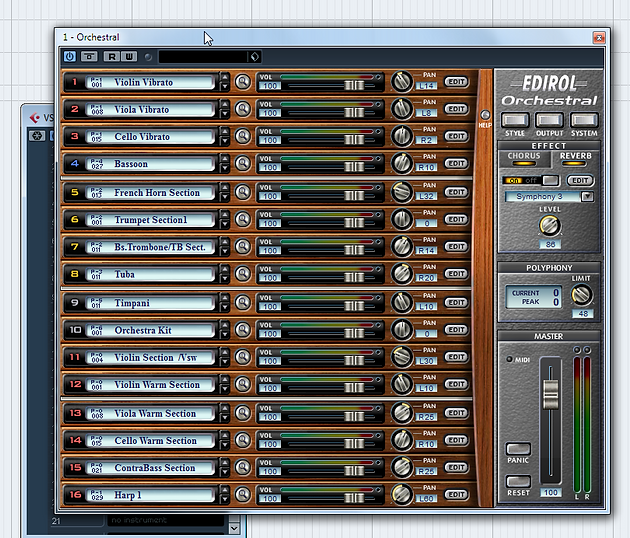The image size is (630, 538).
Task: Enable Write automation W button
Action: click(129, 57)
